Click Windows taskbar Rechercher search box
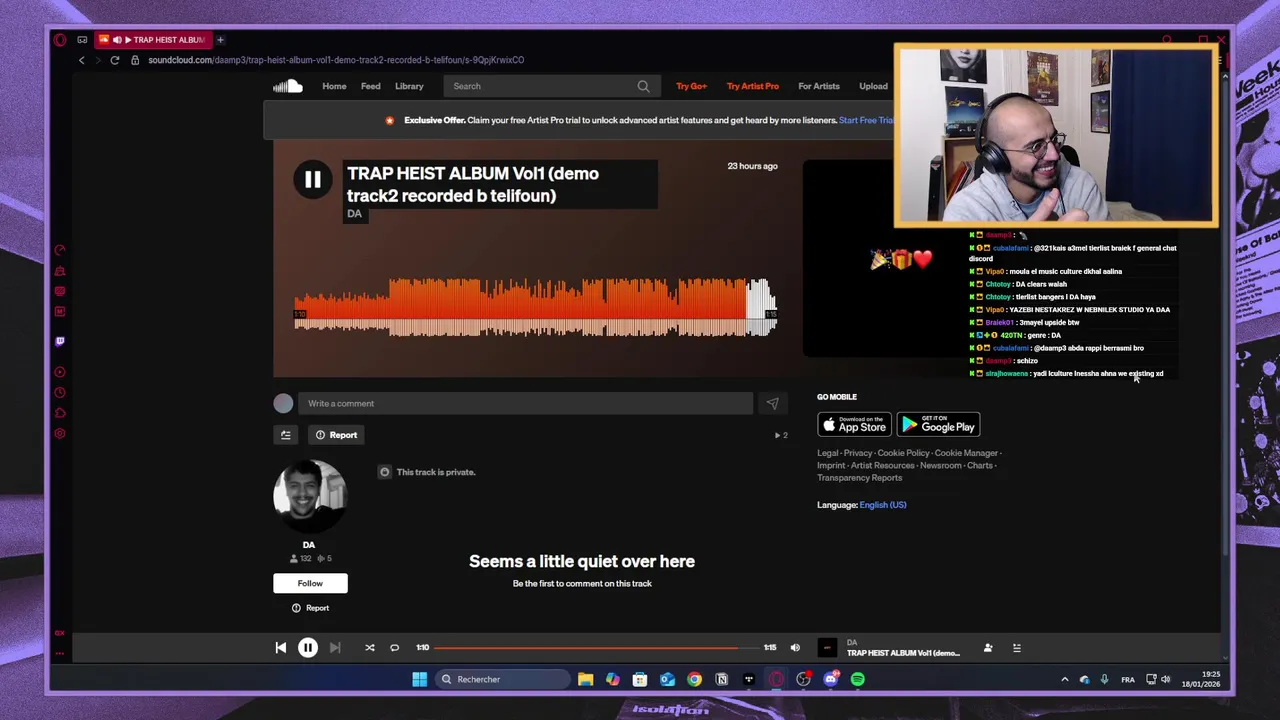1280x720 pixels. (x=501, y=679)
